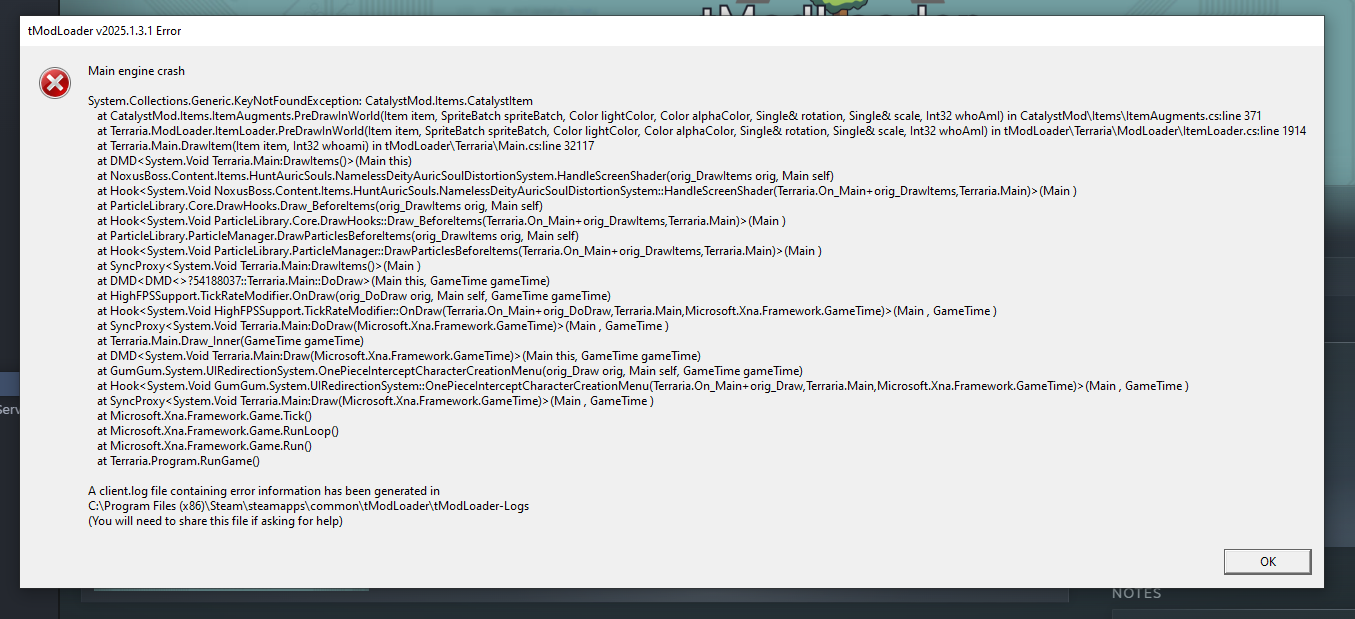Click the HighFPSSupport.TickRateModifier.OnDraw line

point(353,296)
